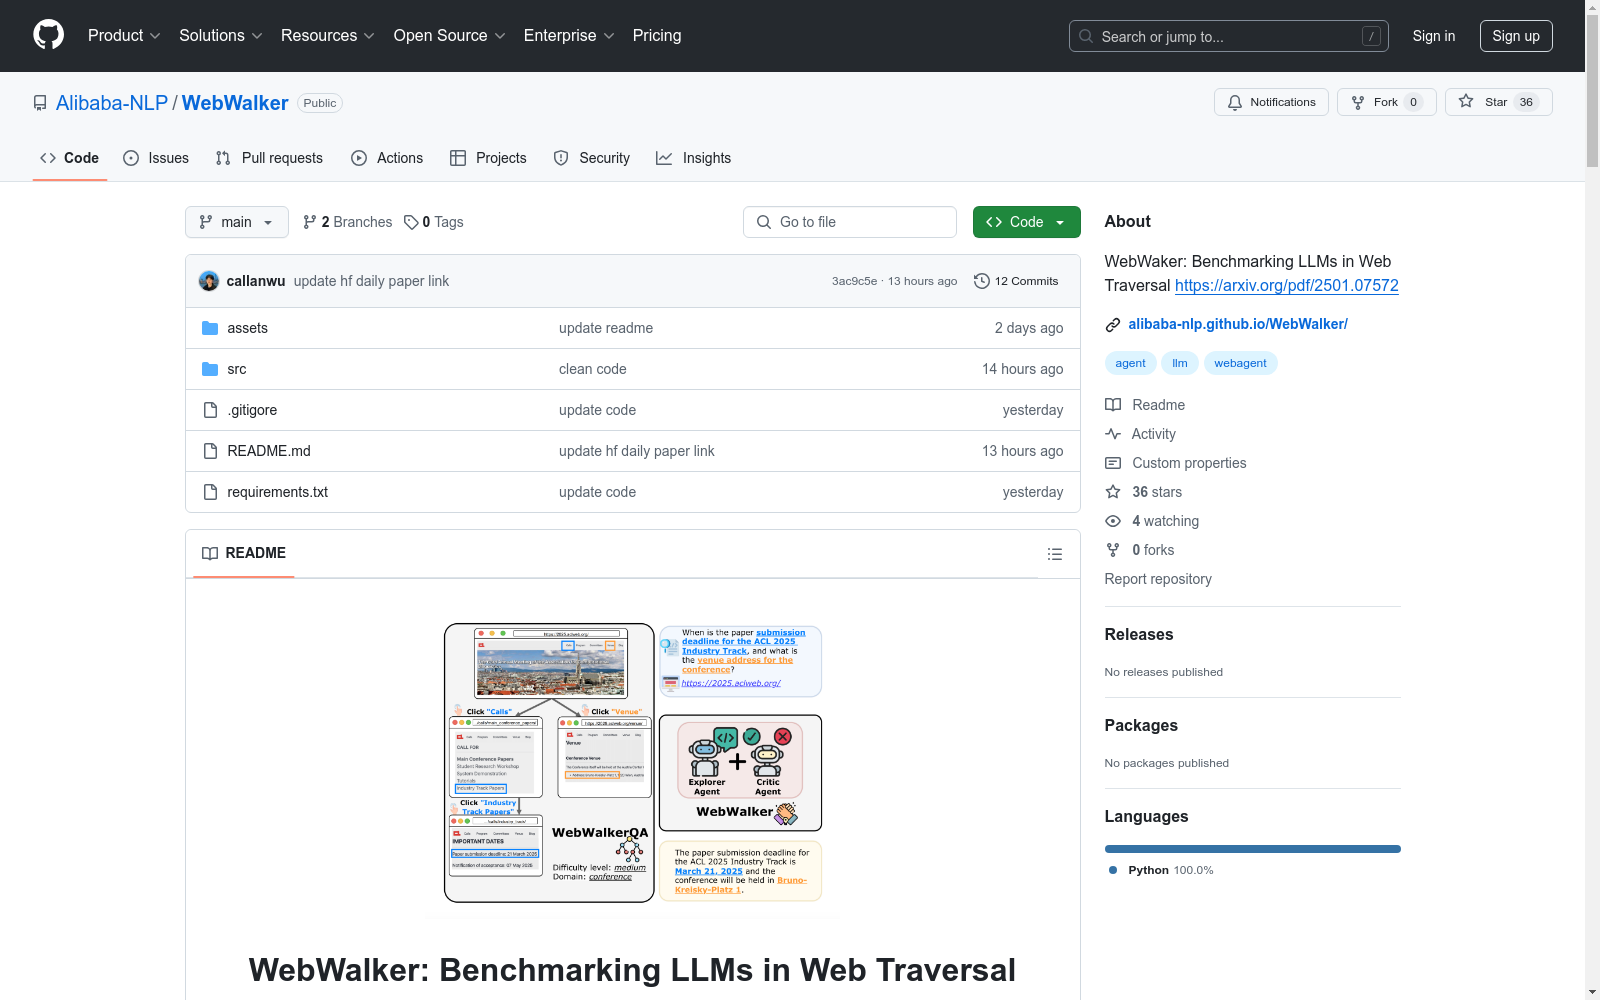This screenshot has width=1600, height=1000.
Task: Open the Projects tab
Action: click(x=488, y=158)
